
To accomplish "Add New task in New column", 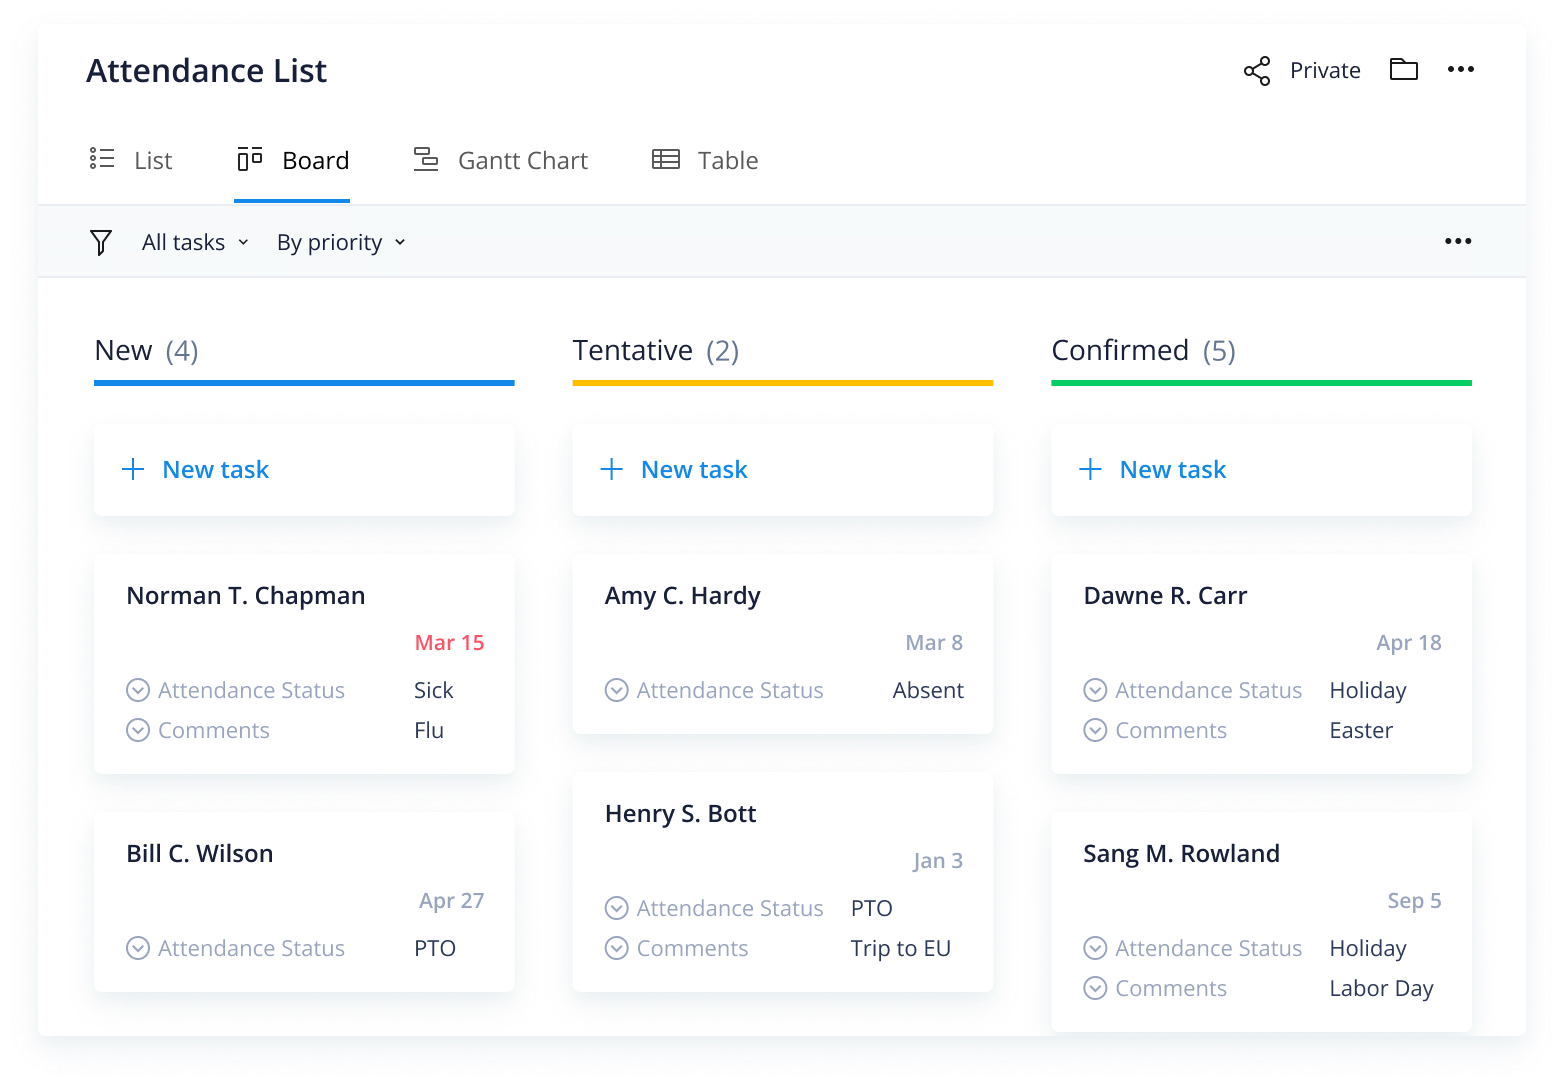I will tap(304, 470).
